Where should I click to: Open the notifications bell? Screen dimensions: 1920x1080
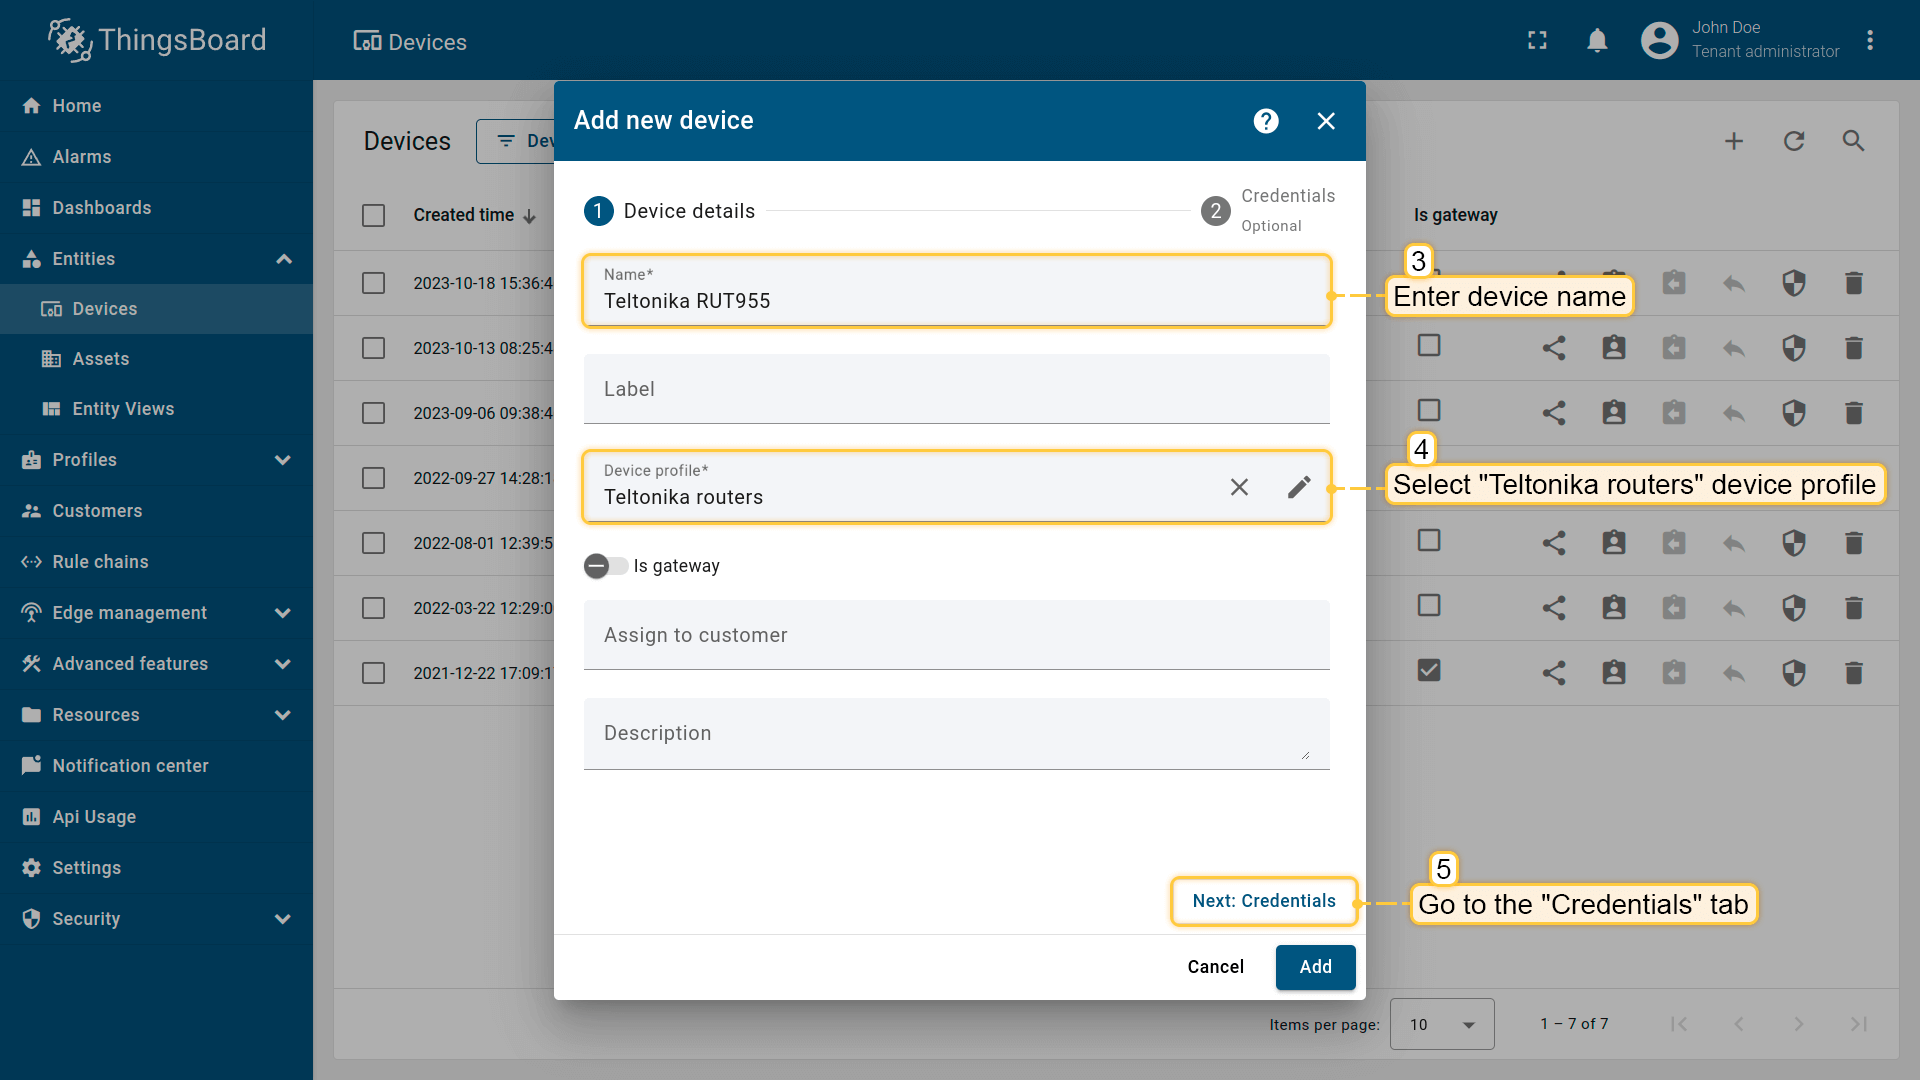coord(1597,41)
